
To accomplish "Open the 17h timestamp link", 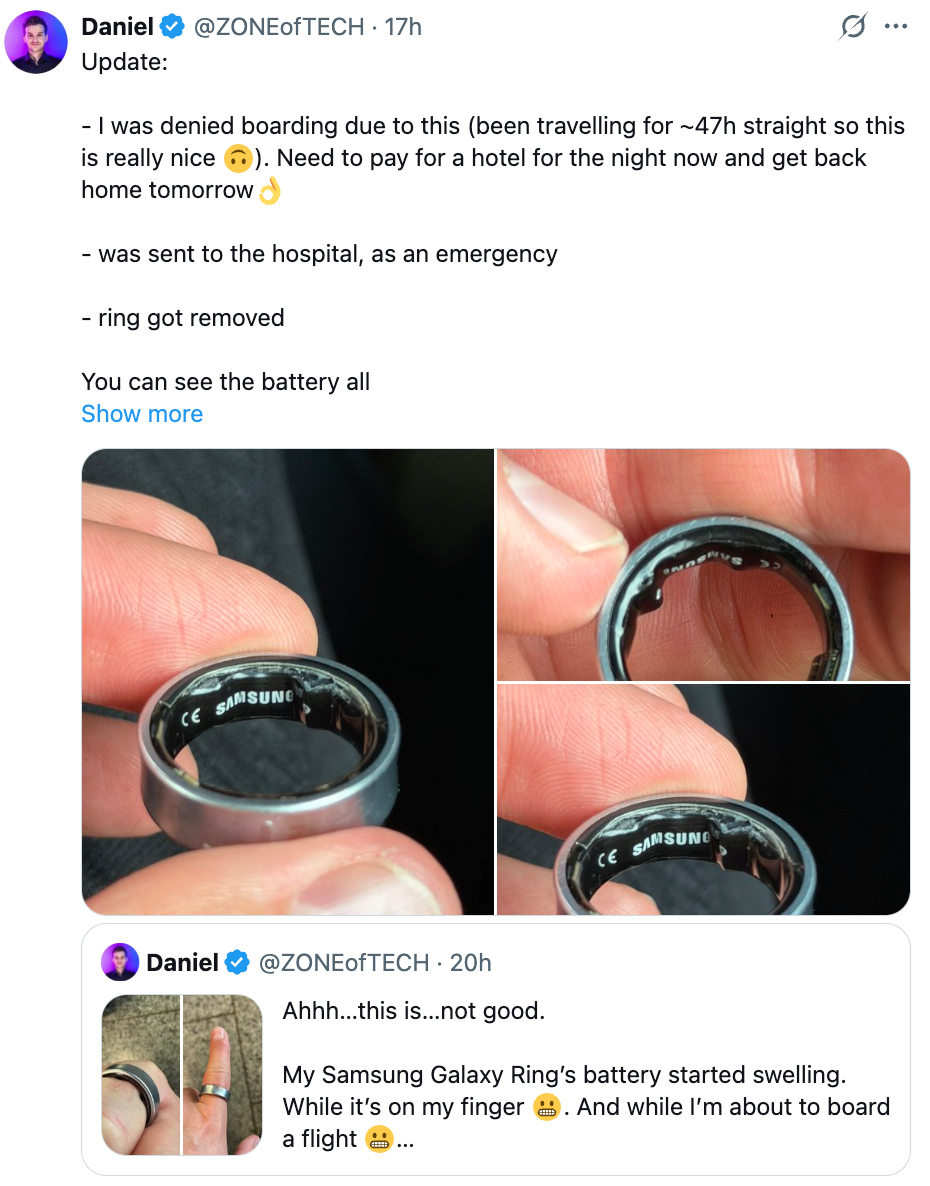I will (403, 28).
